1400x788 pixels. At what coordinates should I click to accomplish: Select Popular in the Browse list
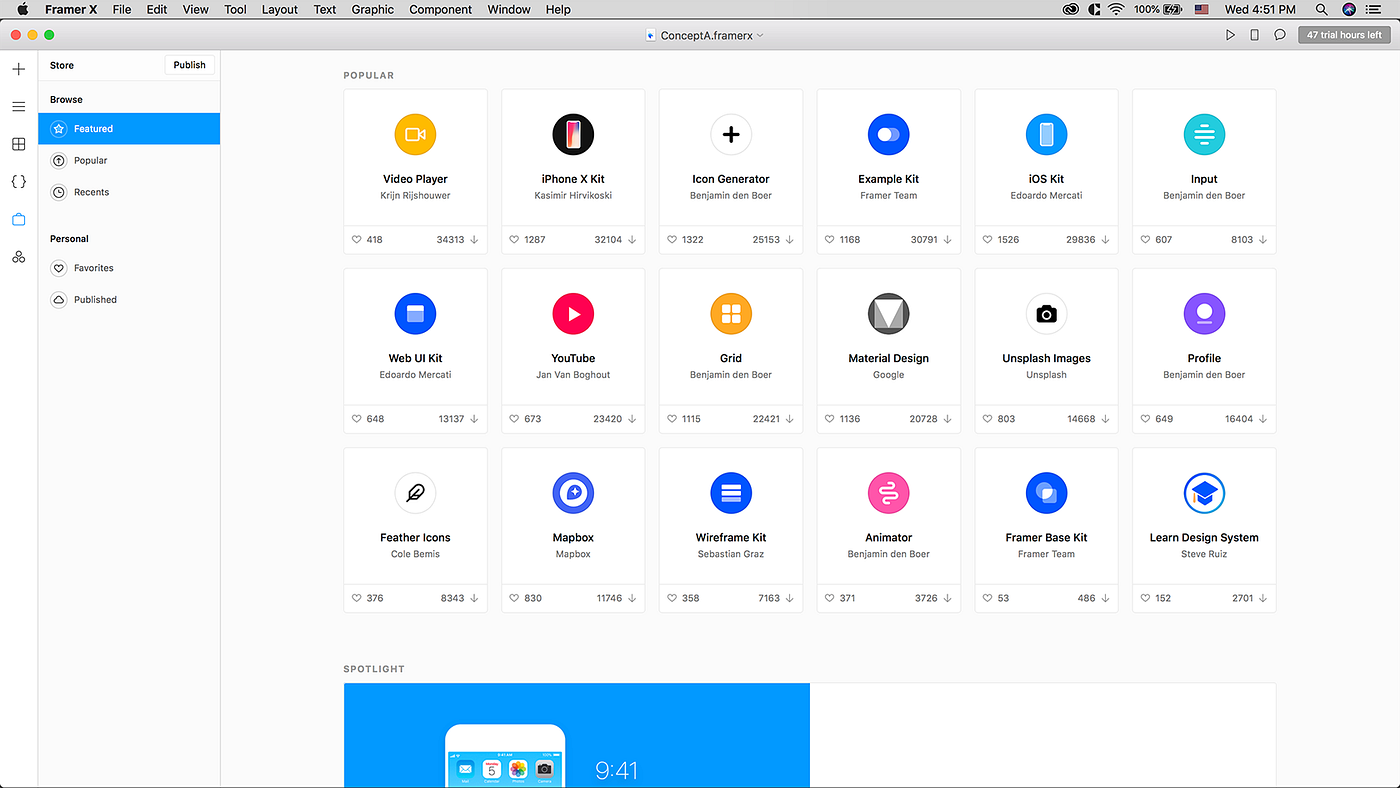(x=129, y=160)
